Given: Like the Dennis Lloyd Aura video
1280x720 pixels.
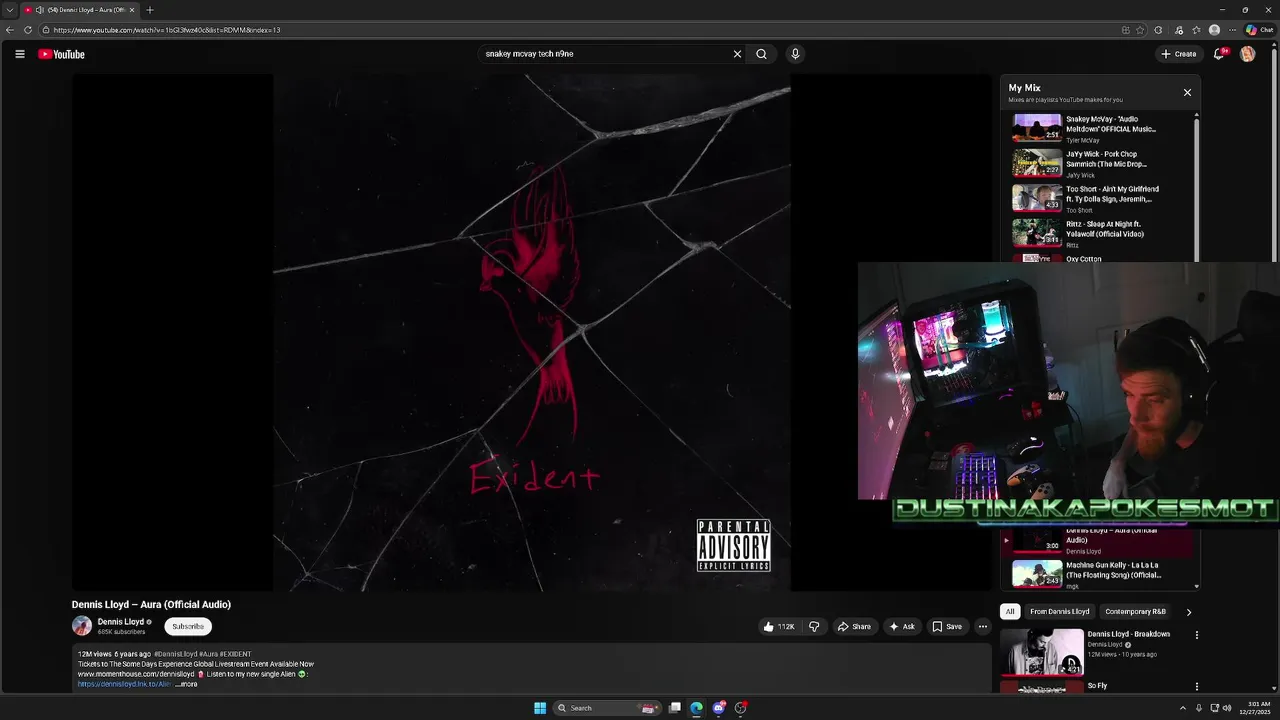Looking at the screenshot, I should (779, 627).
